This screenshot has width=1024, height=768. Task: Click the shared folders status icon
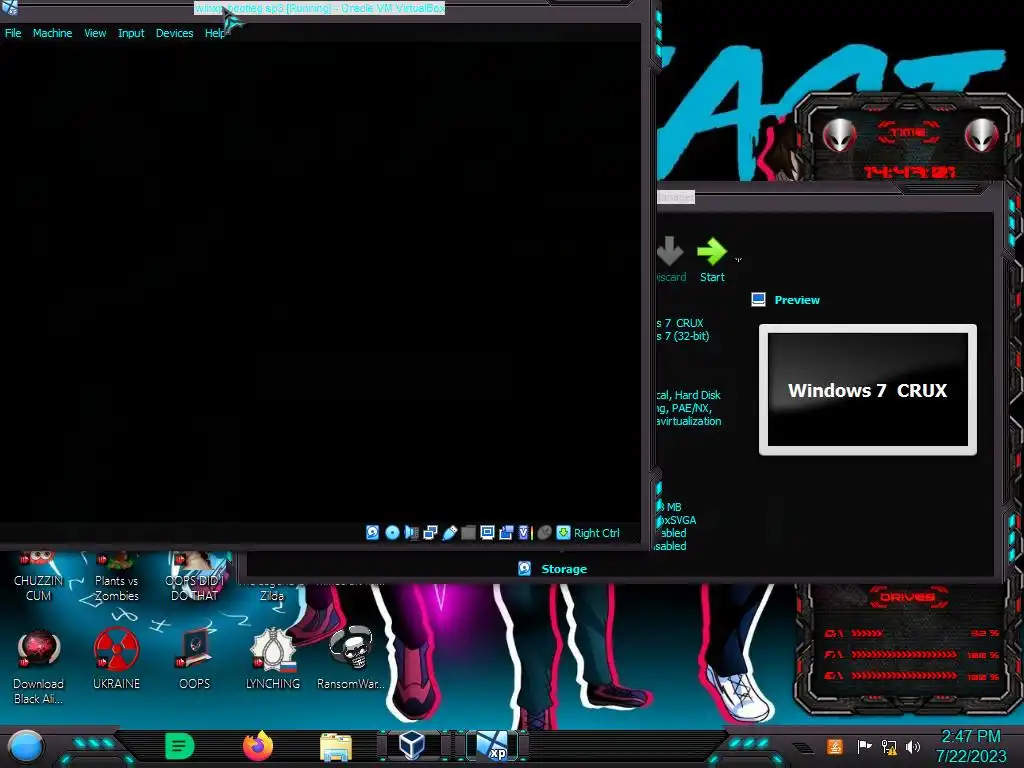point(468,533)
